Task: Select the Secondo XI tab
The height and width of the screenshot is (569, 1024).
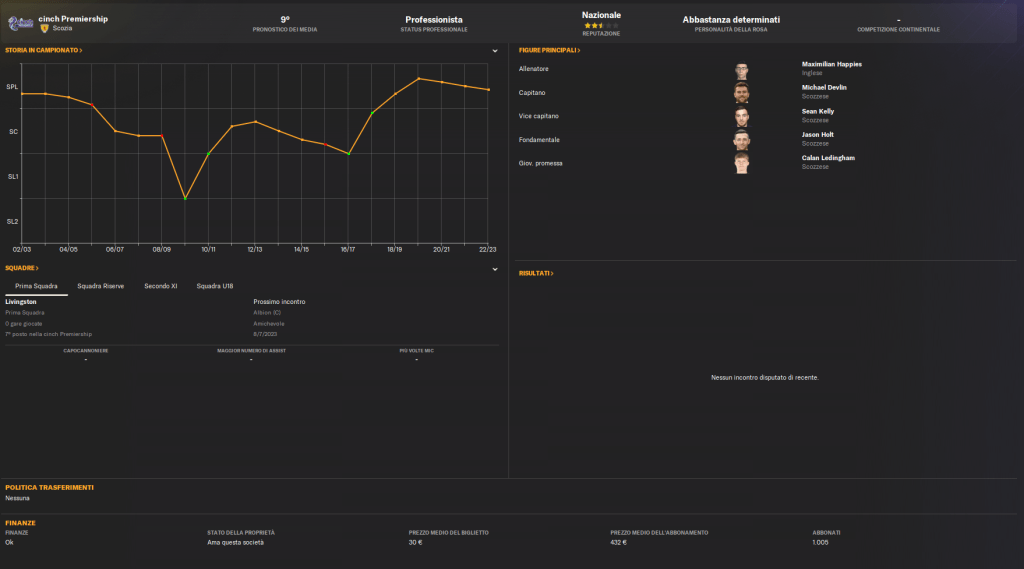Action: 160,286
